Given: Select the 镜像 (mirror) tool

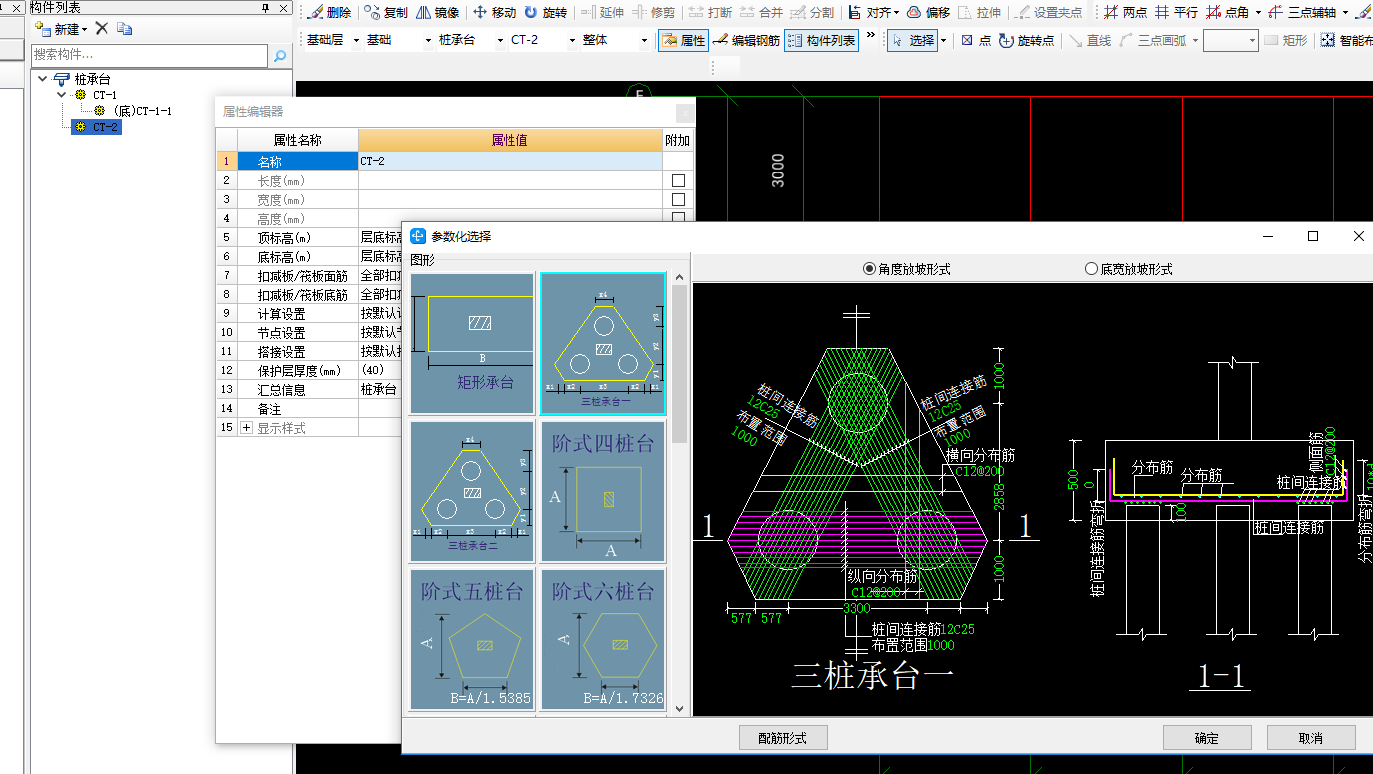Looking at the screenshot, I should coord(438,13).
